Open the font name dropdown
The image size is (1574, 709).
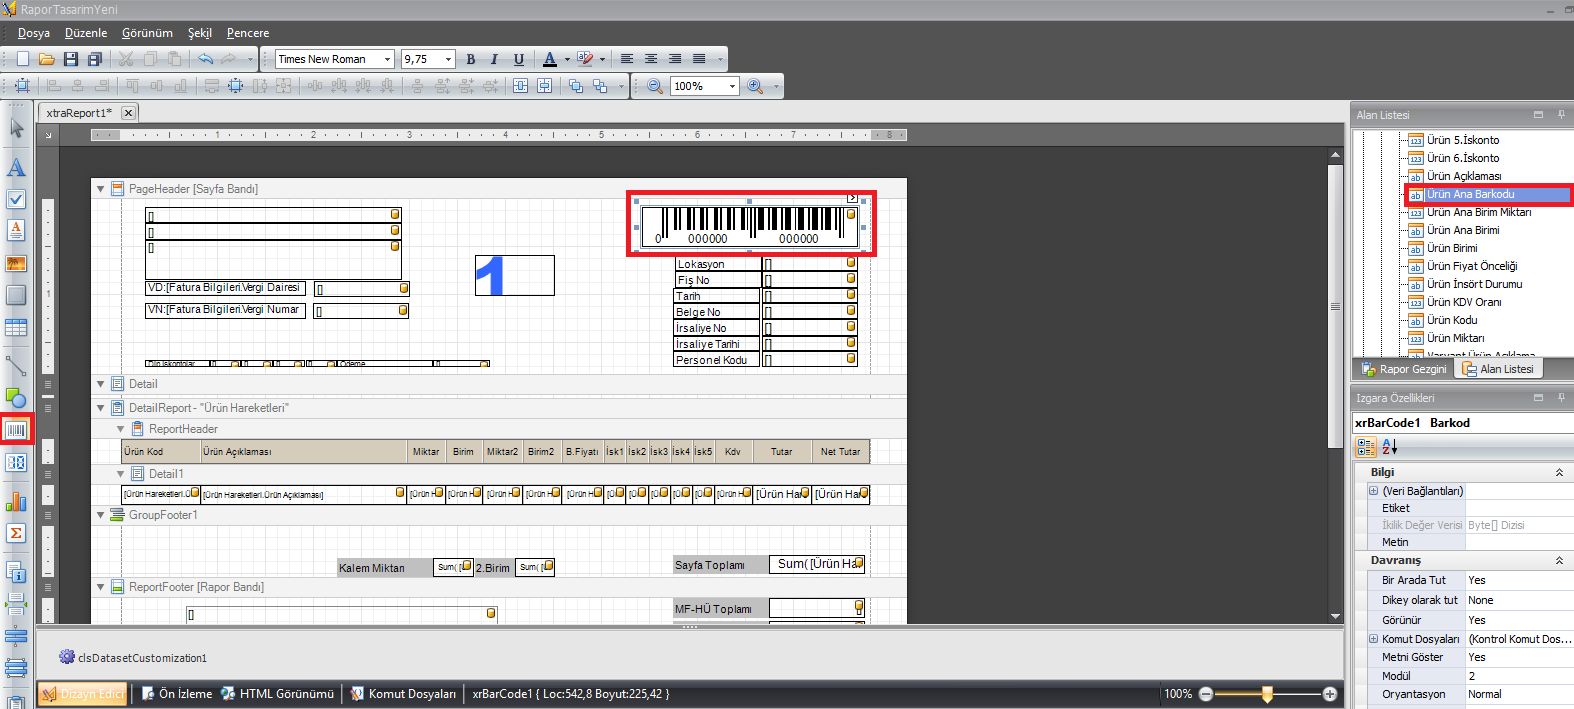[387, 59]
